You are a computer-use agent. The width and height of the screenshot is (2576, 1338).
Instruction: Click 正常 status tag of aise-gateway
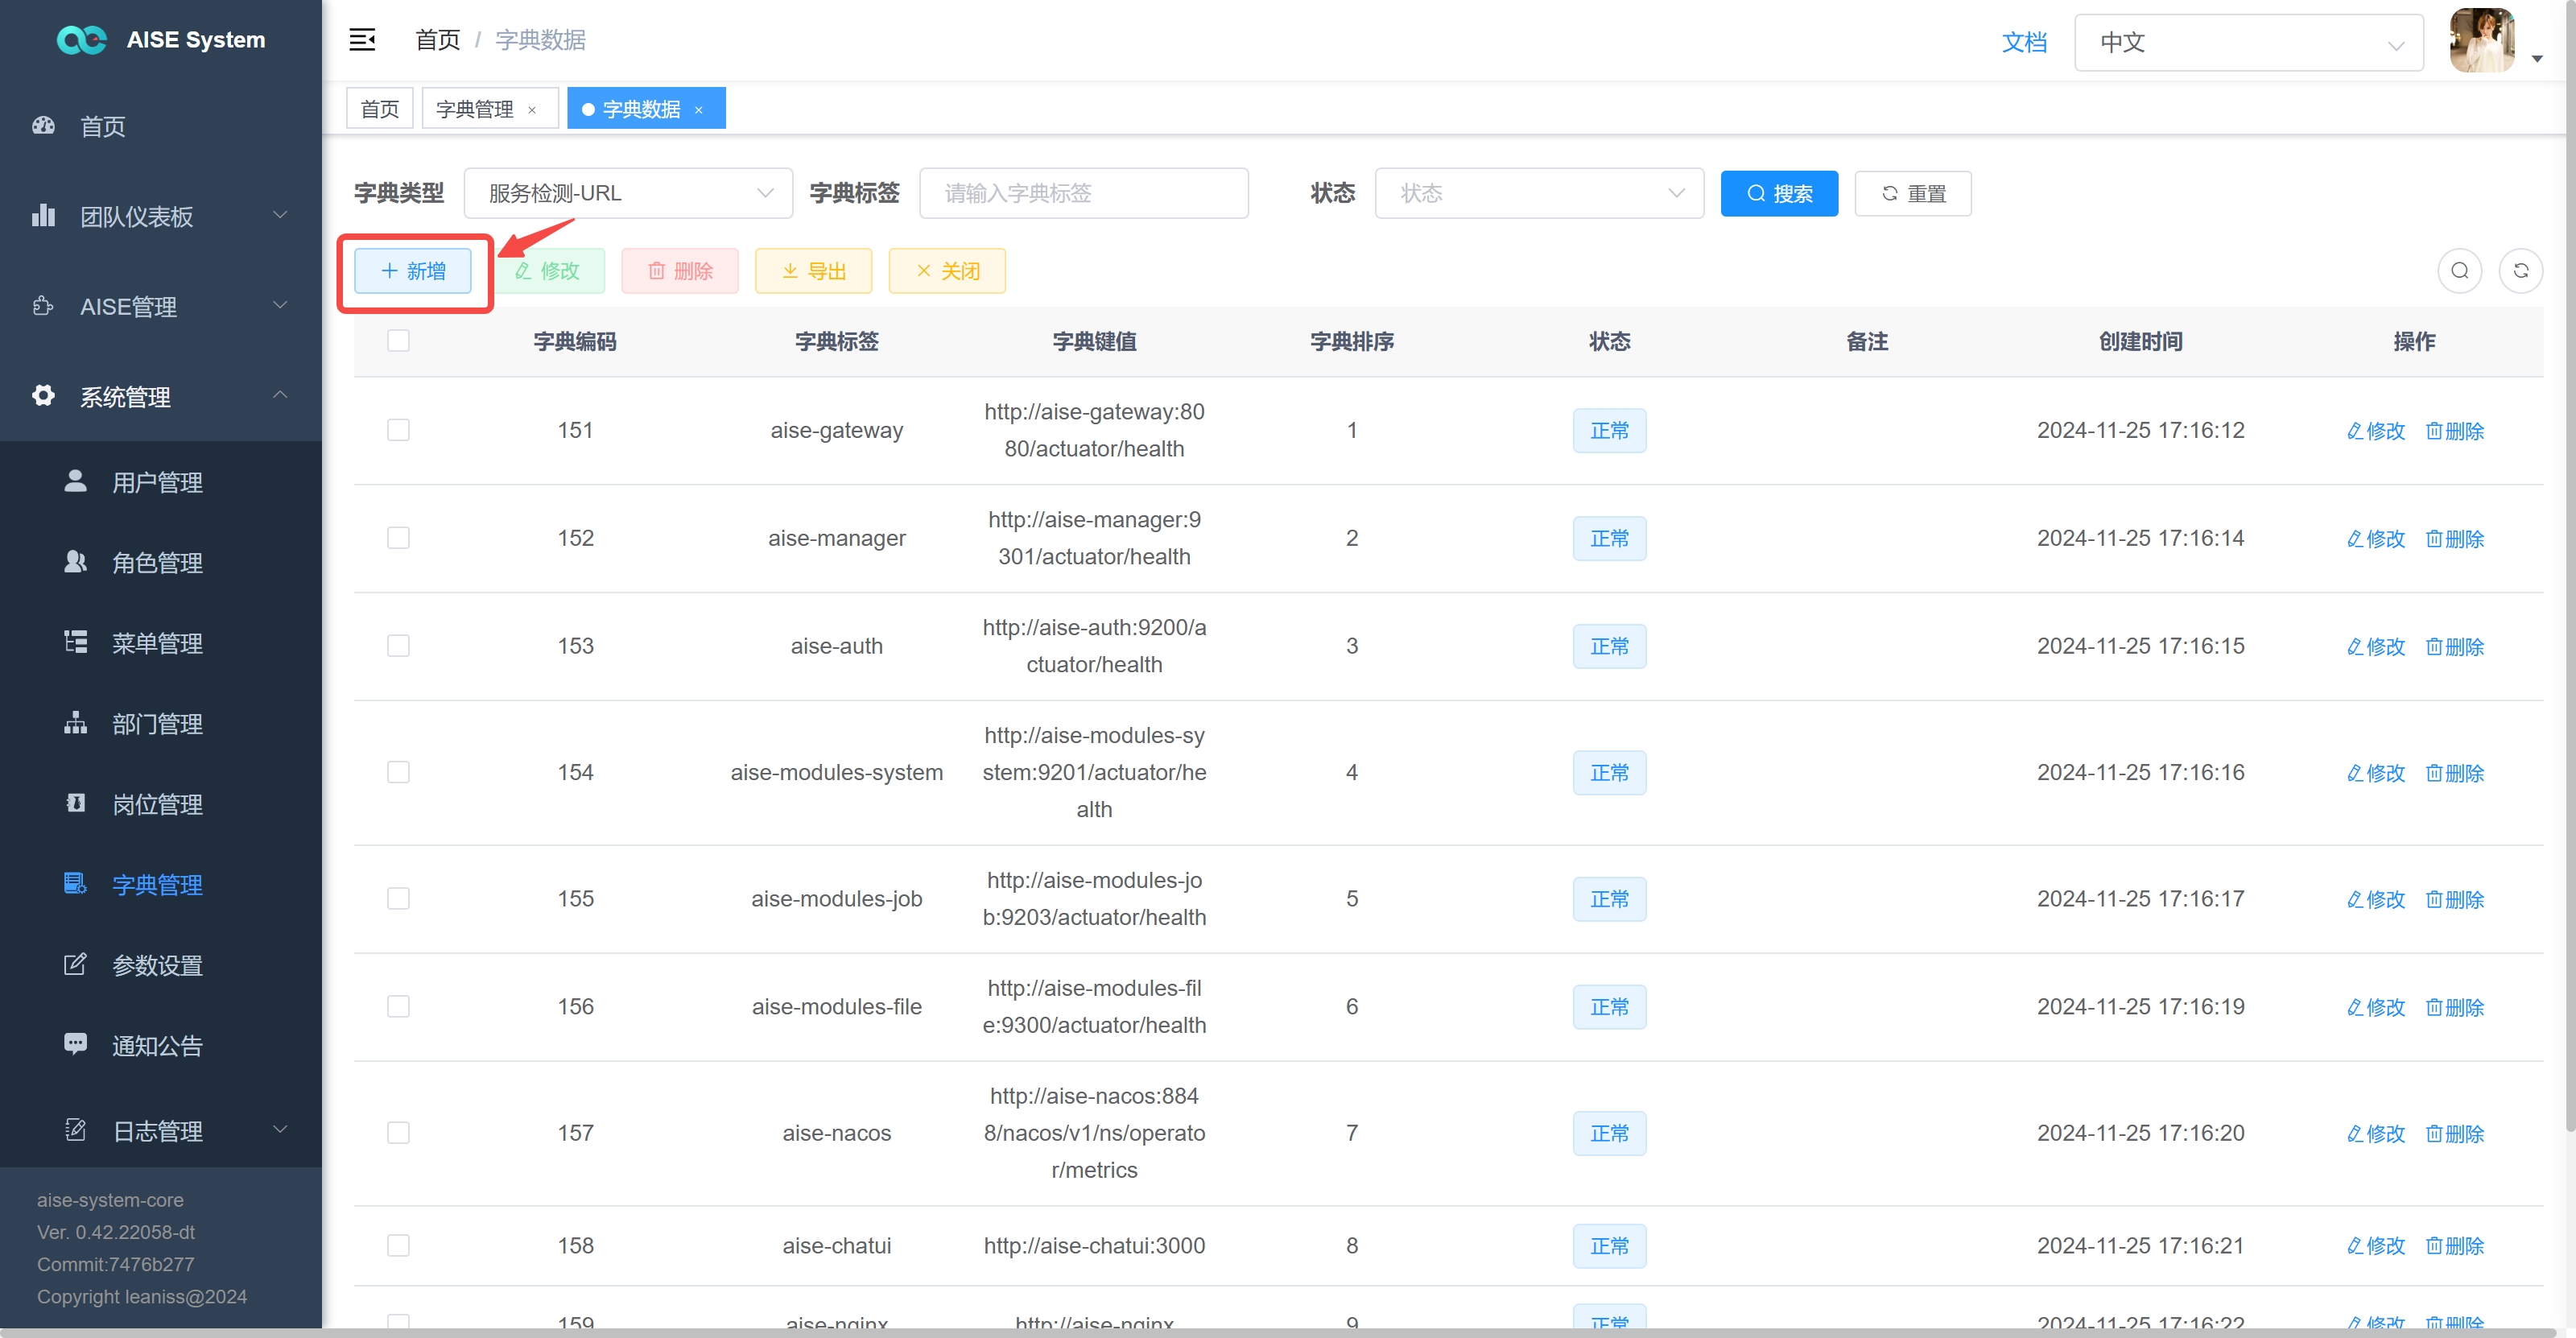pyautogui.click(x=1609, y=431)
